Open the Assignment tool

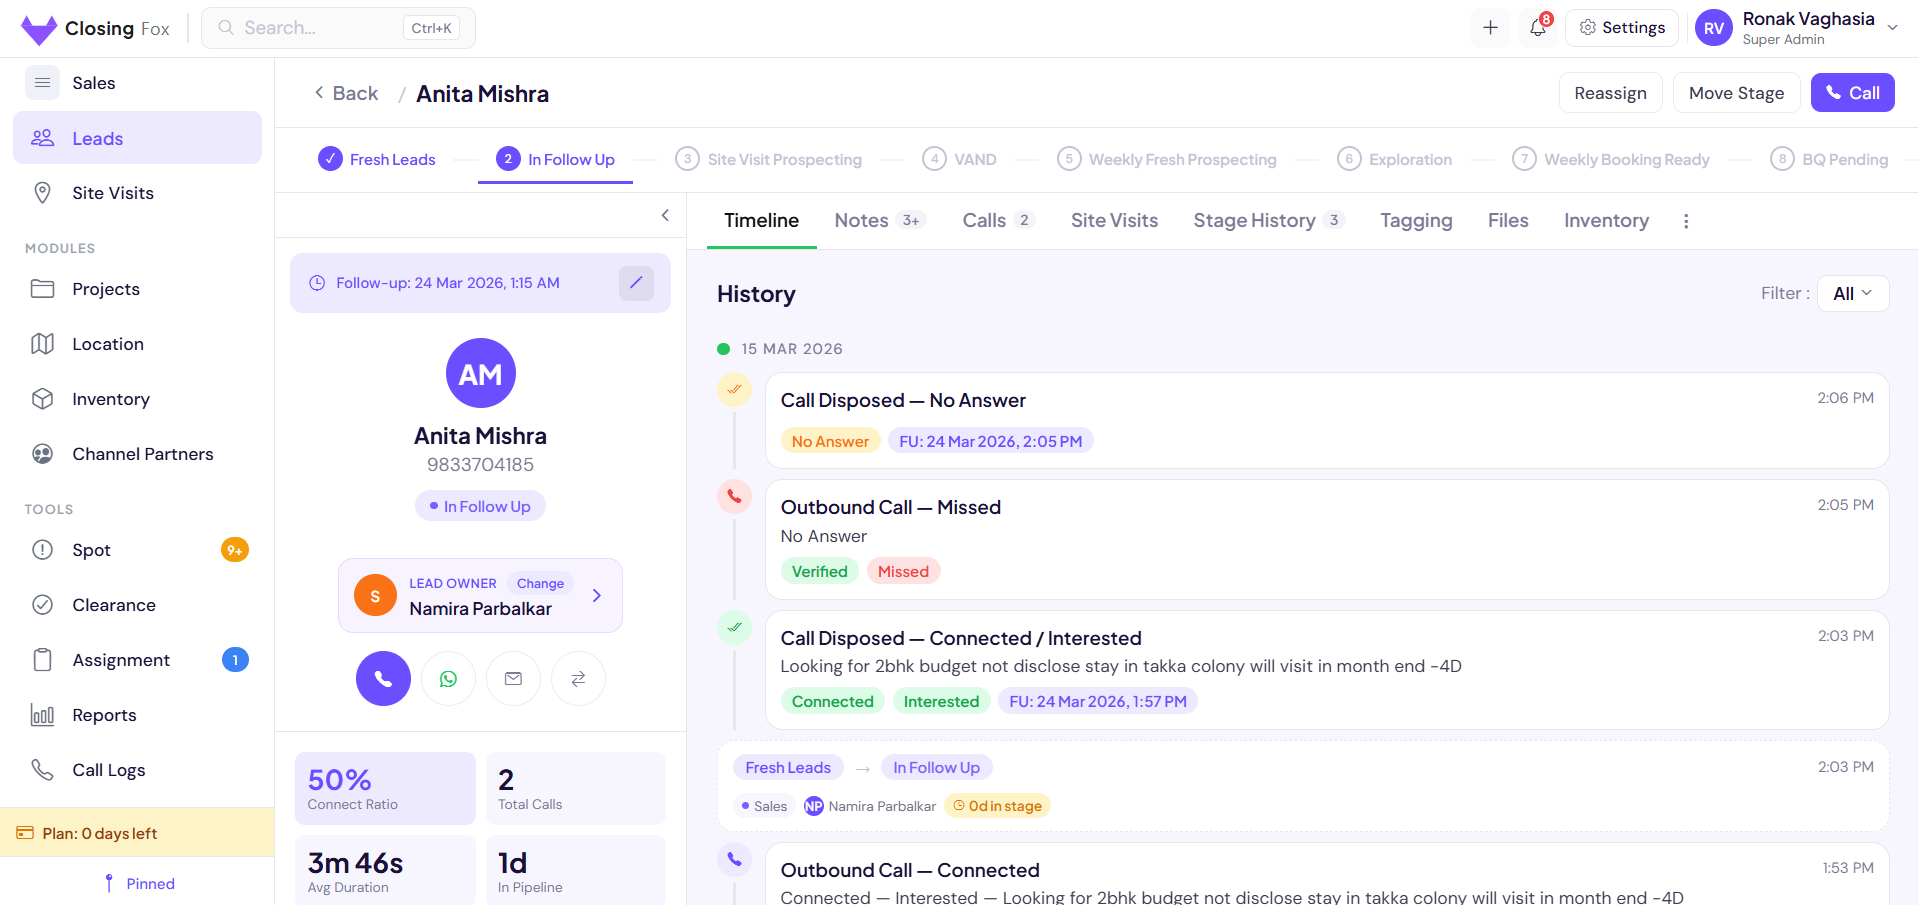click(x=120, y=660)
